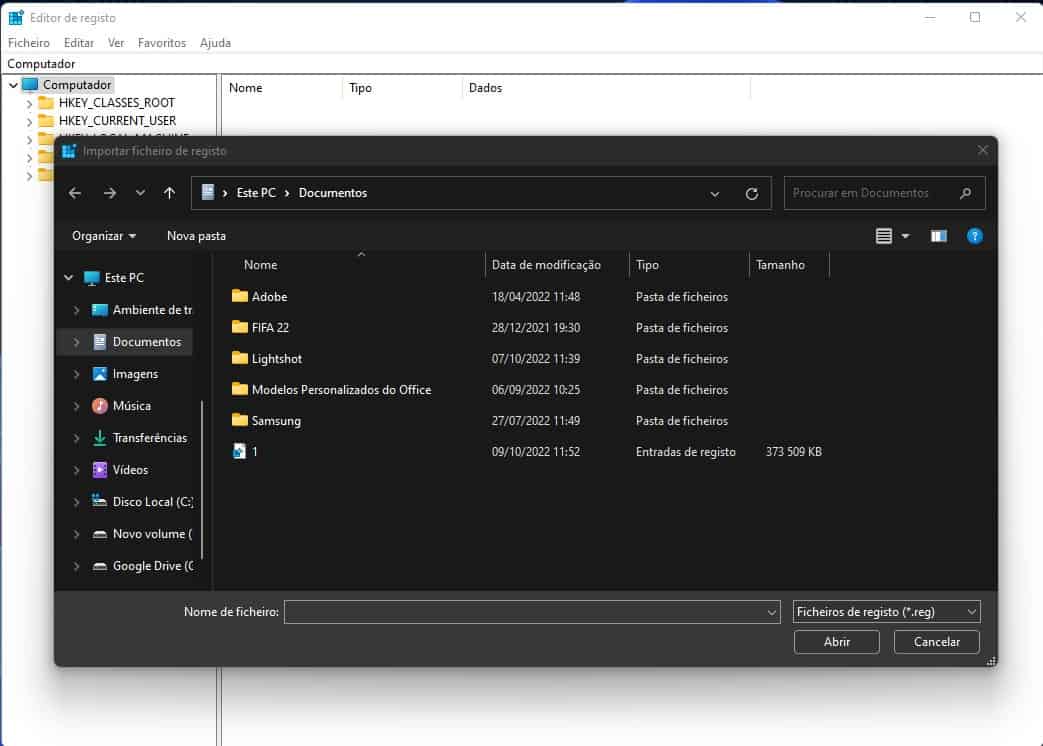Open recent locations chevron beside forward arrow
Viewport: 1043px width, 746px height.
pyautogui.click(x=140, y=193)
